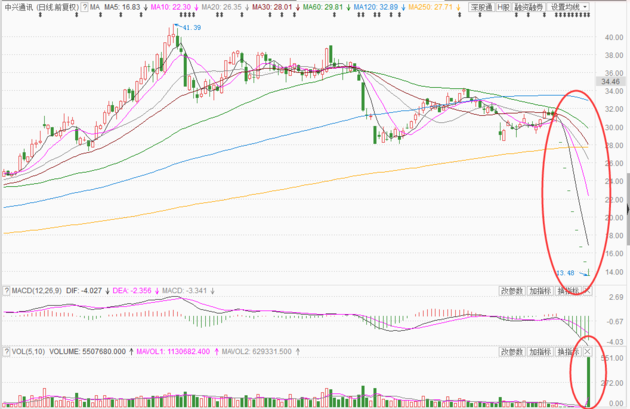Close the VOL indicator panel
This screenshot has height=409, width=630.
pyautogui.click(x=587, y=352)
